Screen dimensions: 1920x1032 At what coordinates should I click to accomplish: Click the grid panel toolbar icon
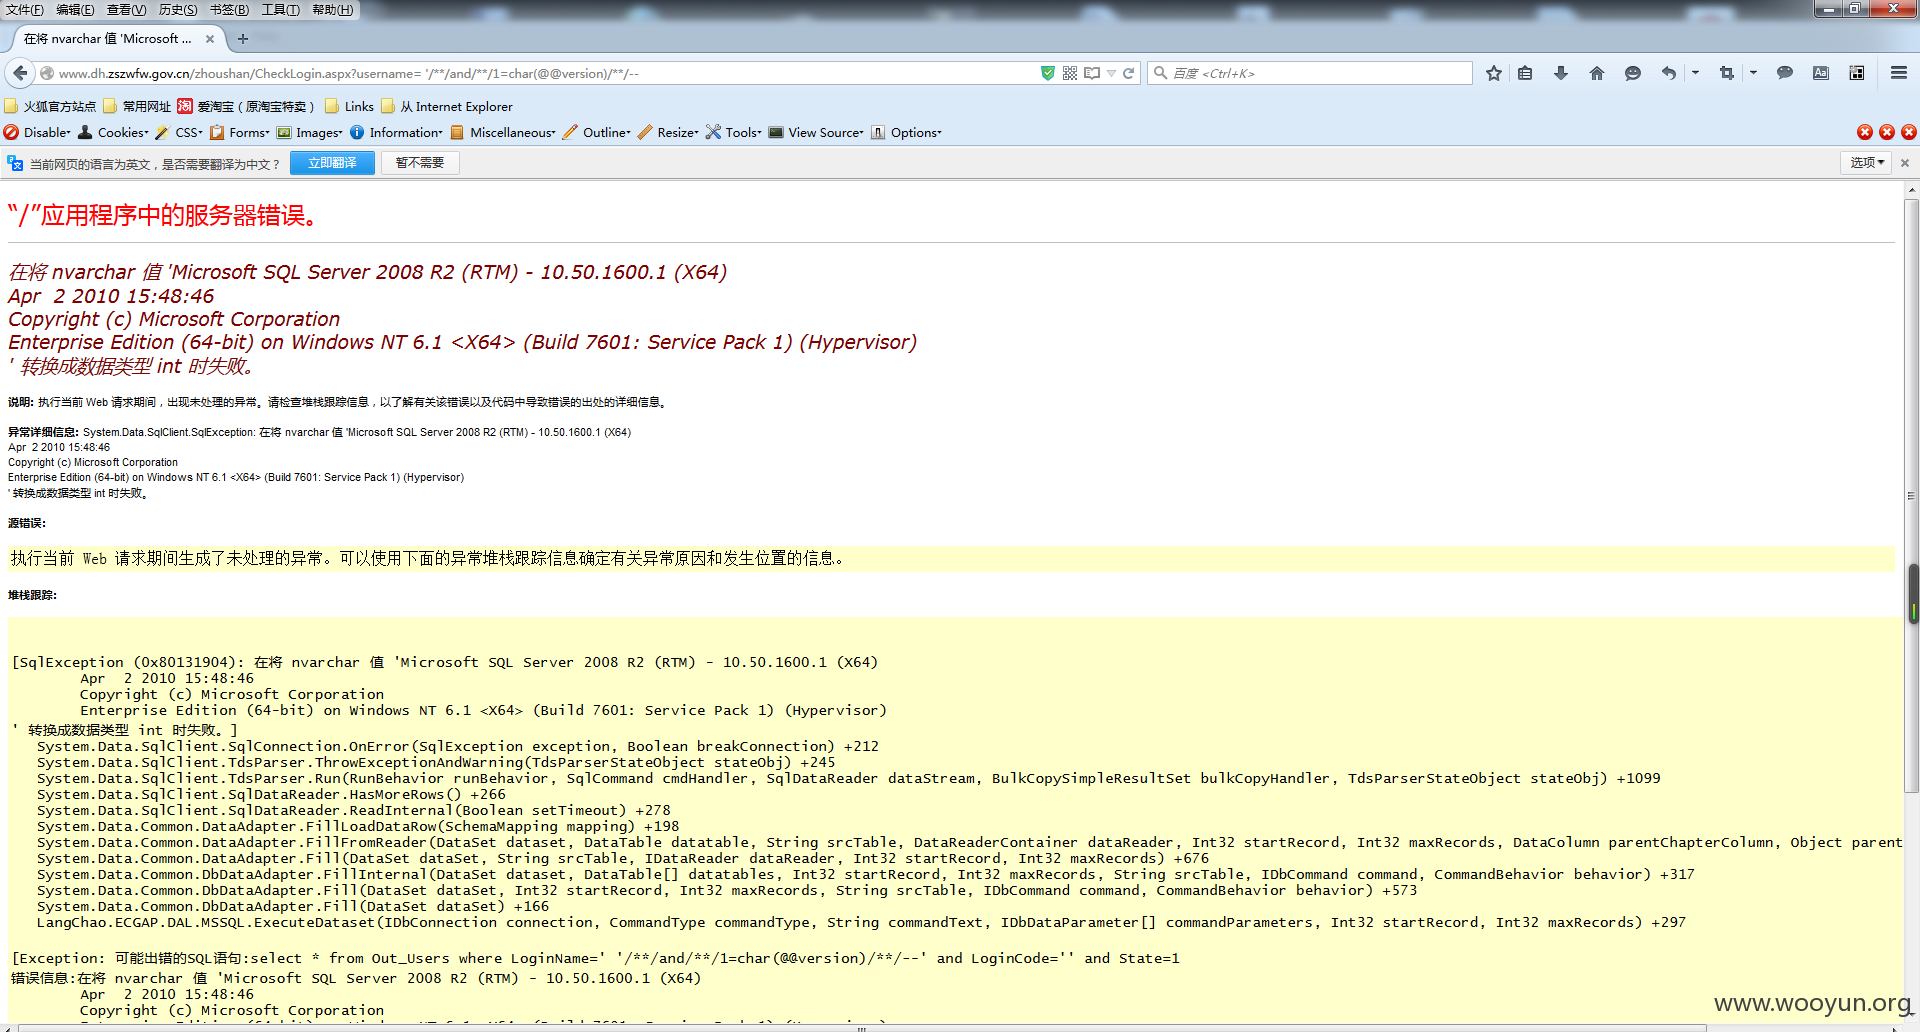click(x=1857, y=73)
